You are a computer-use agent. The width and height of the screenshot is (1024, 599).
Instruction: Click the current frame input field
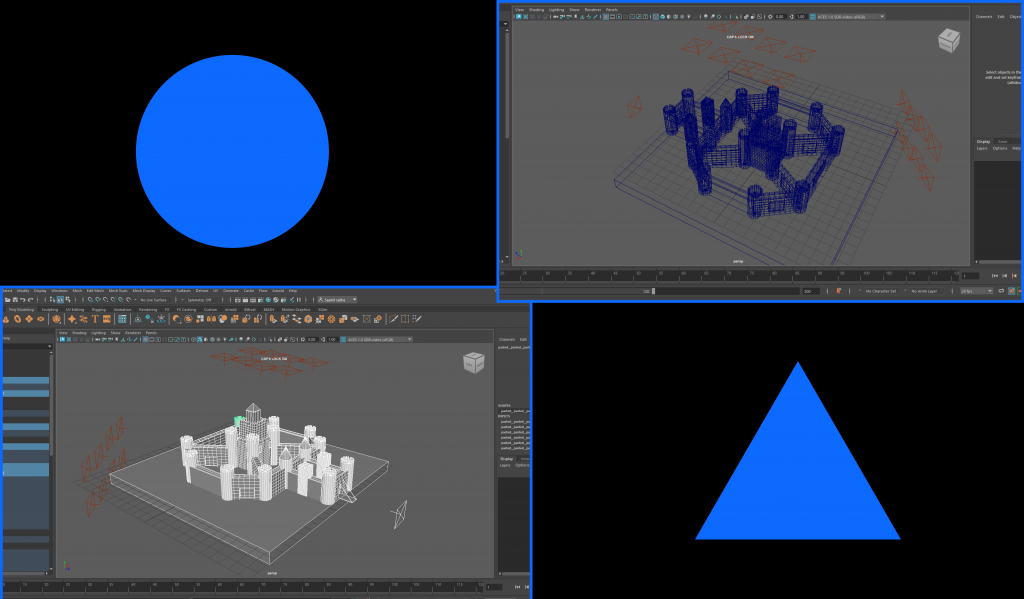968,276
